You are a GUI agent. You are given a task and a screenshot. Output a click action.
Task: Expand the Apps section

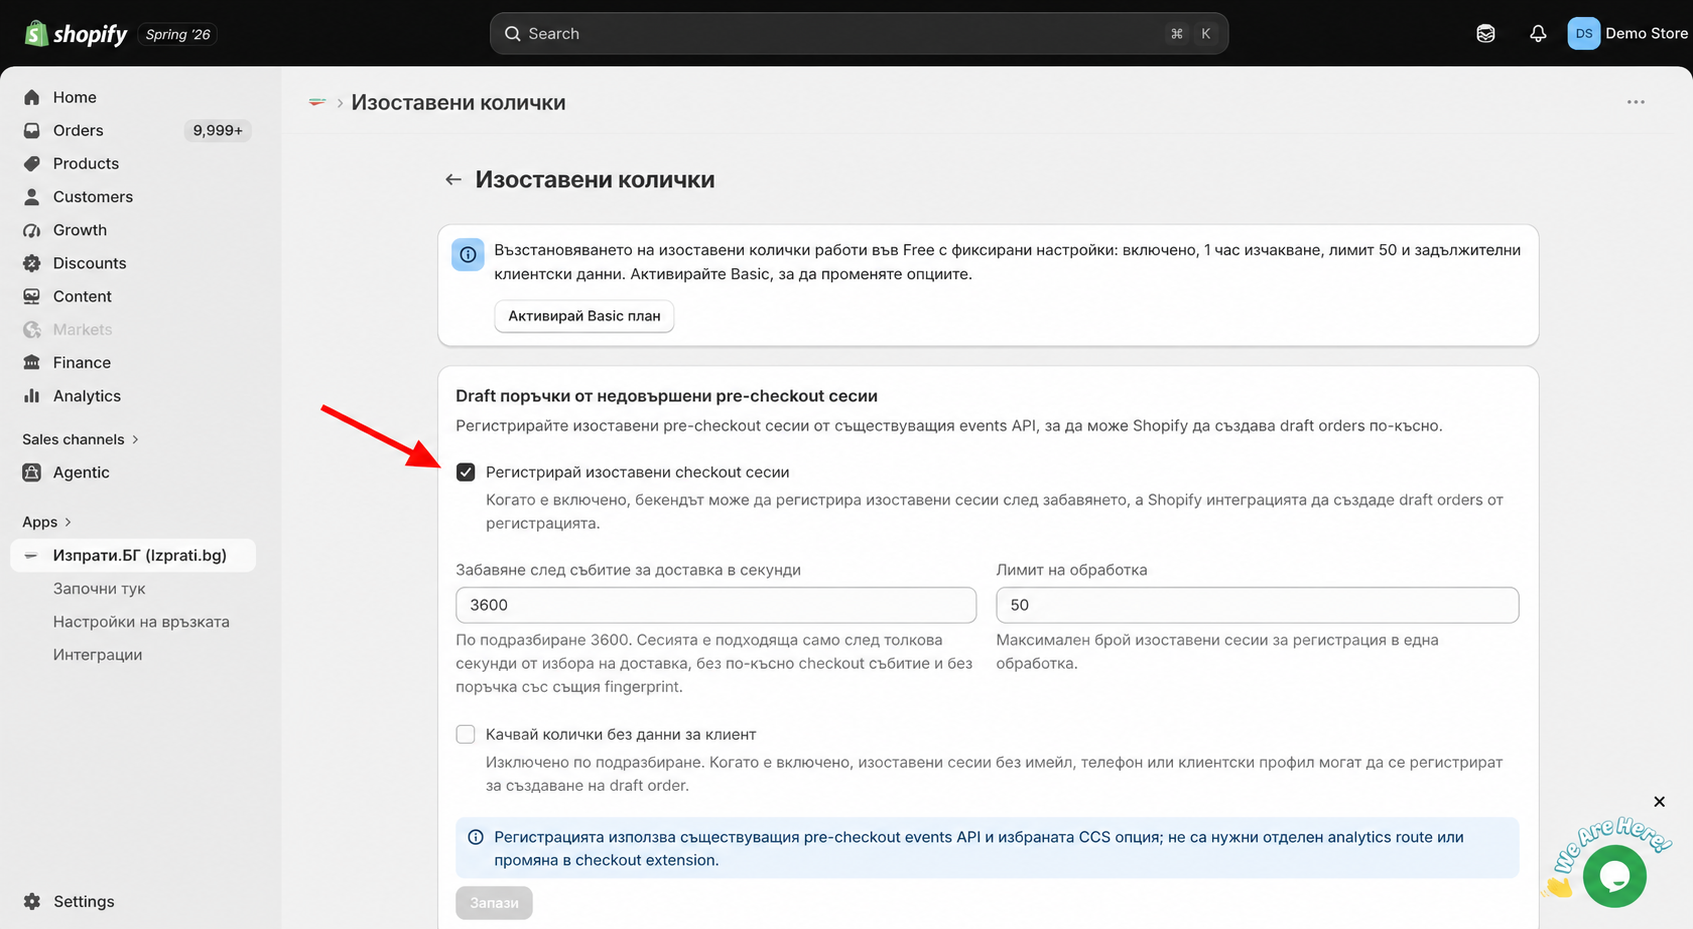pyautogui.click(x=47, y=522)
